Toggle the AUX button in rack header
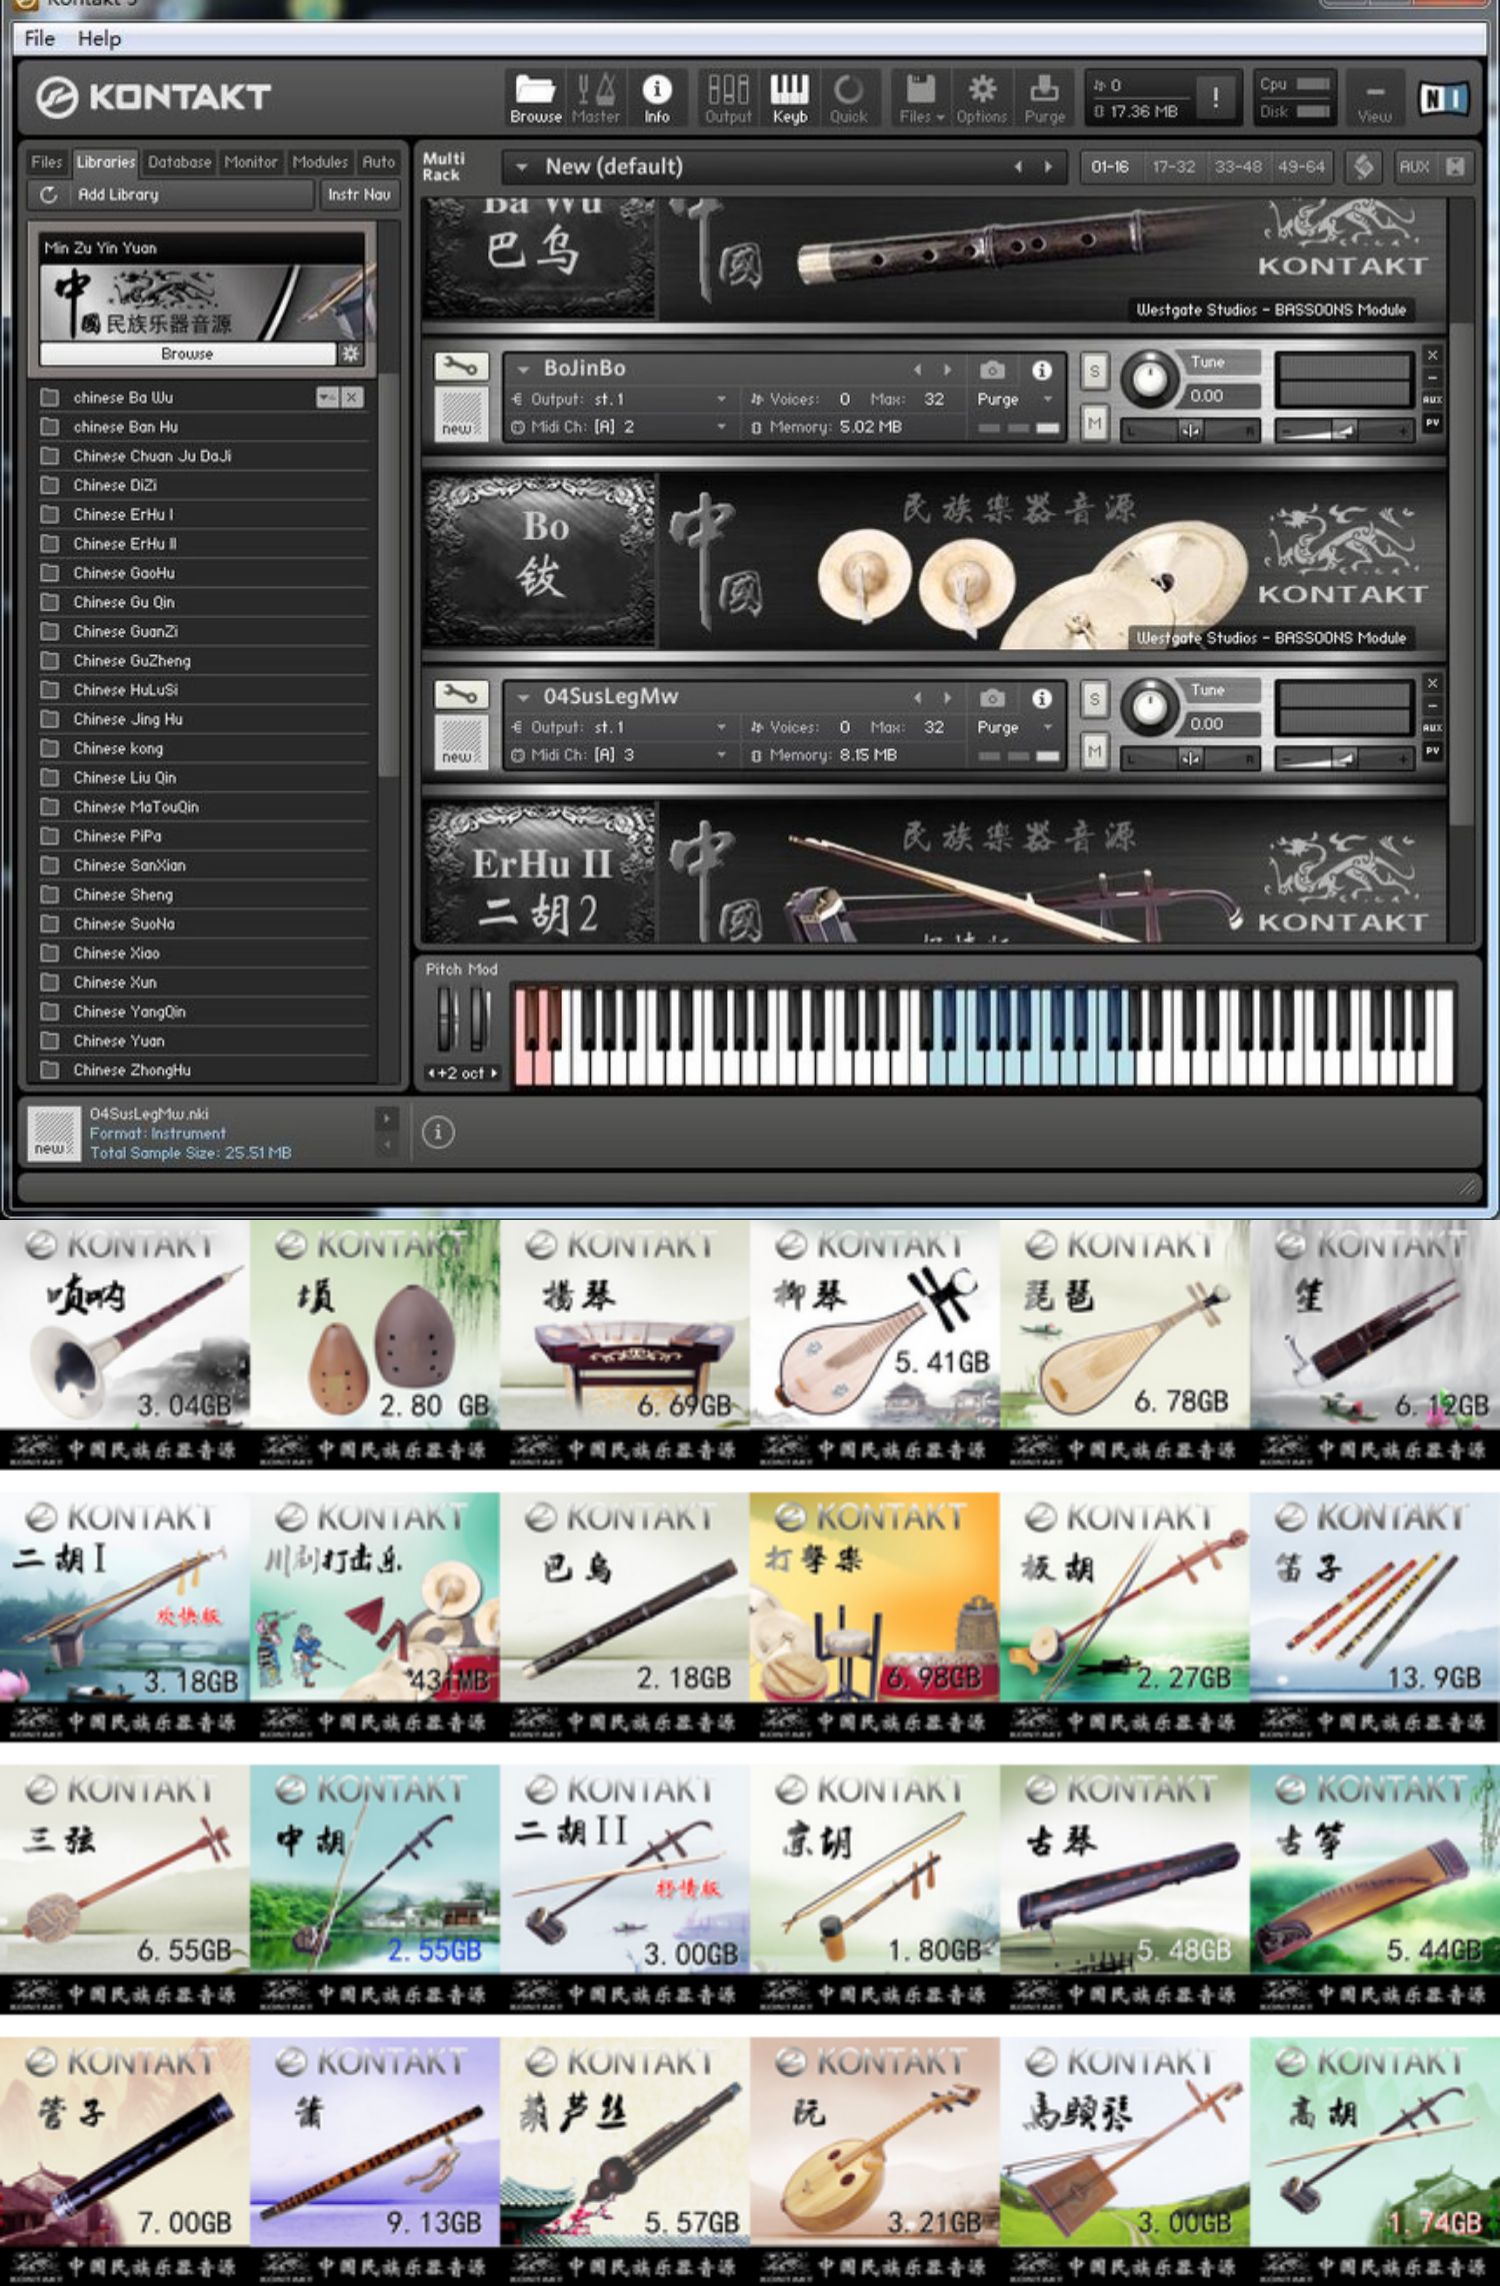The image size is (1500, 2286). [1413, 166]
